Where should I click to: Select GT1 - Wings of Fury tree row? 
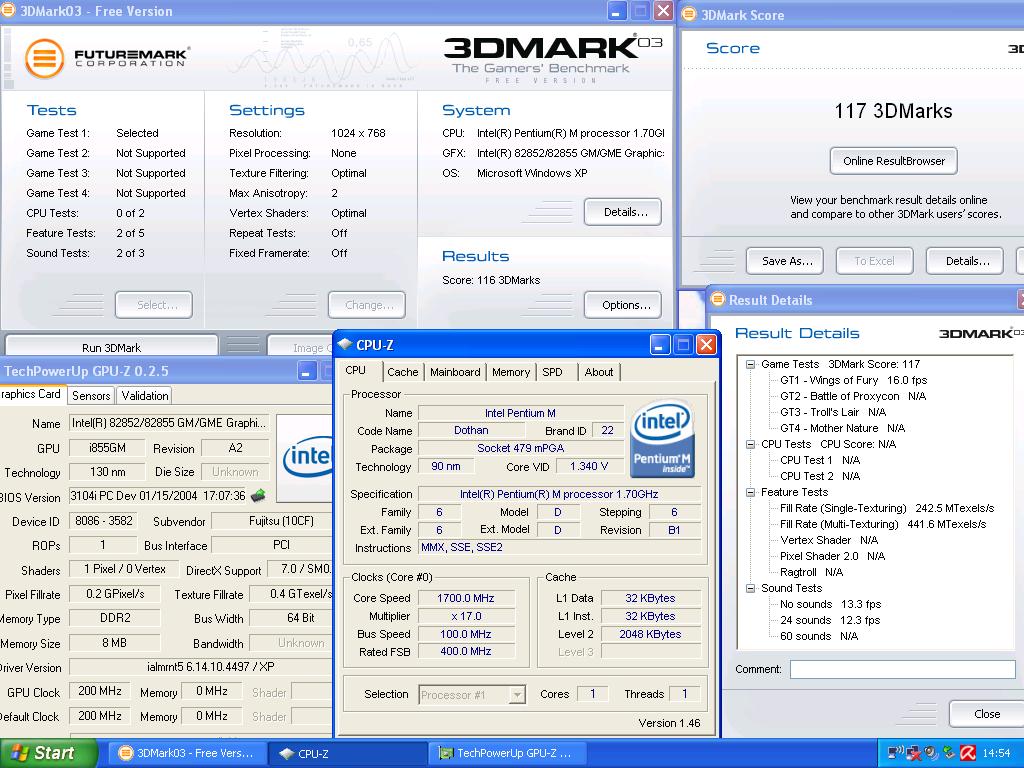[x=854, y=380]
